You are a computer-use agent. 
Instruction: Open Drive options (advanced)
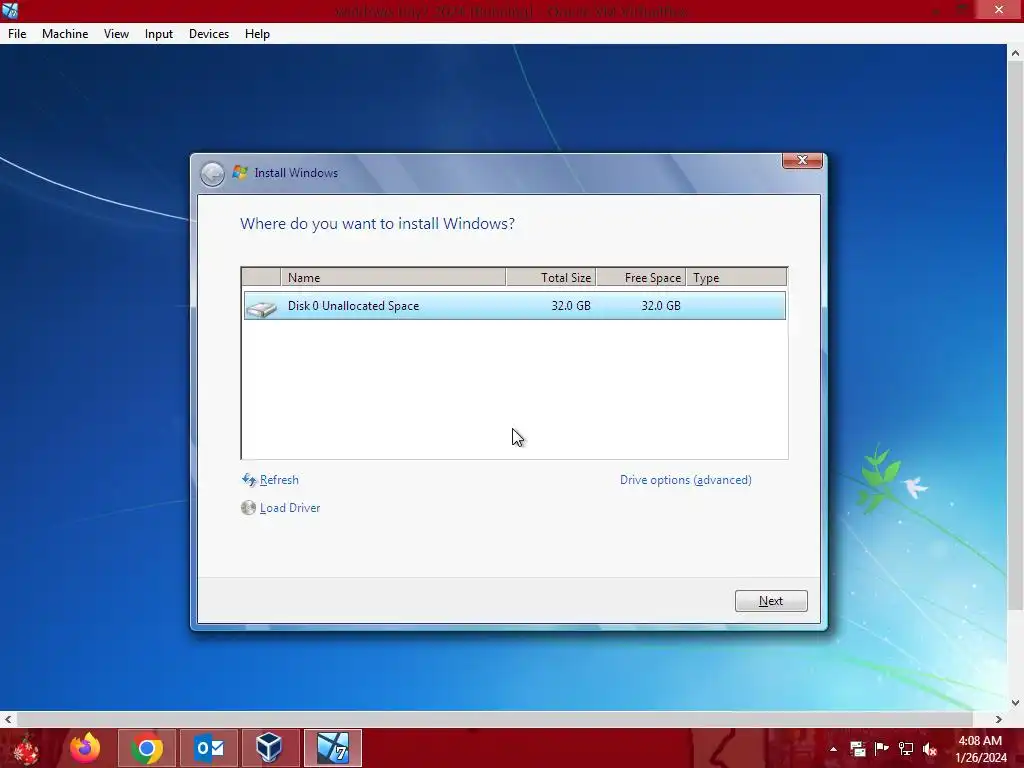pos(686,480)
